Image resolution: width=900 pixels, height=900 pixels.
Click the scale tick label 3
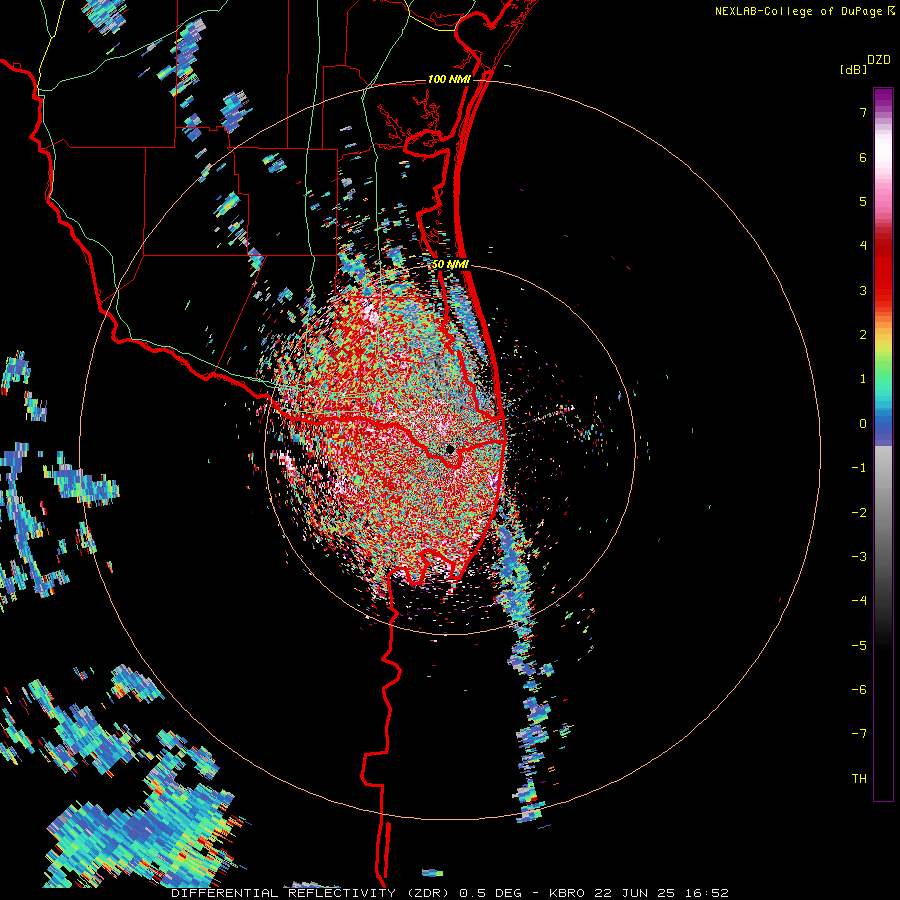point(863,290)
